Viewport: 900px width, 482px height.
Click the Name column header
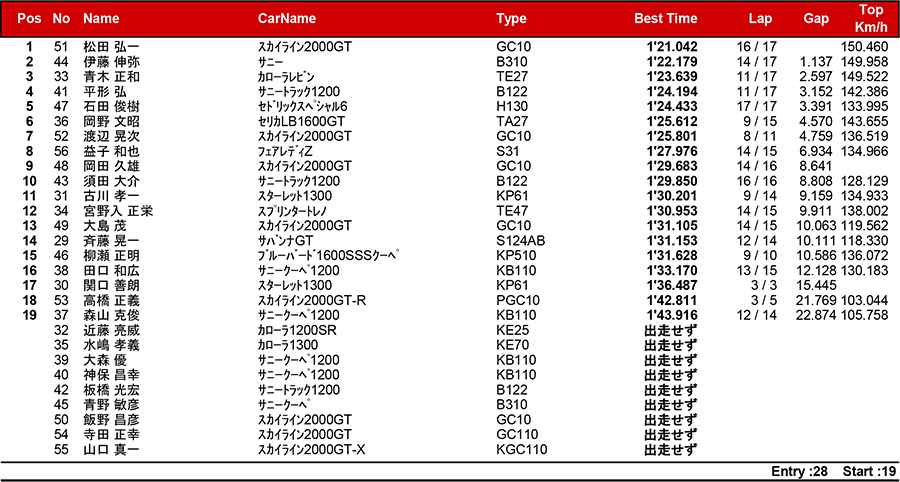pos(101,18)
